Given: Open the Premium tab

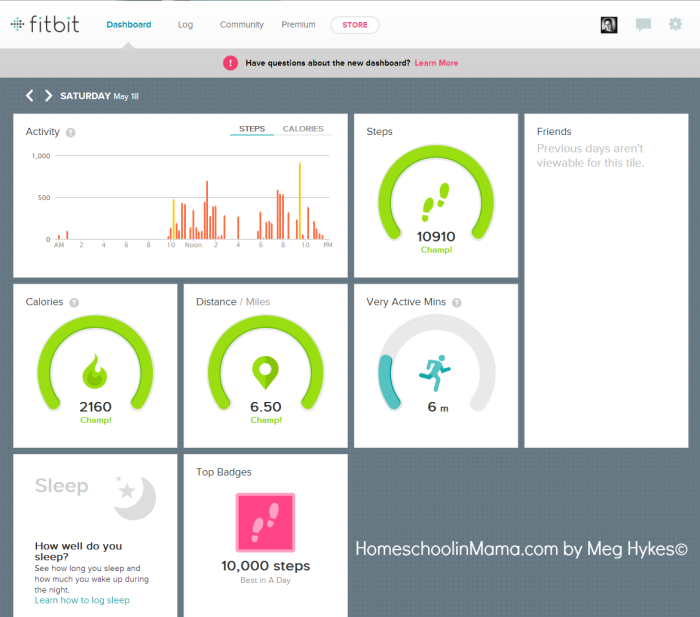Looking at the screenshot, I should tap(298, 25).
